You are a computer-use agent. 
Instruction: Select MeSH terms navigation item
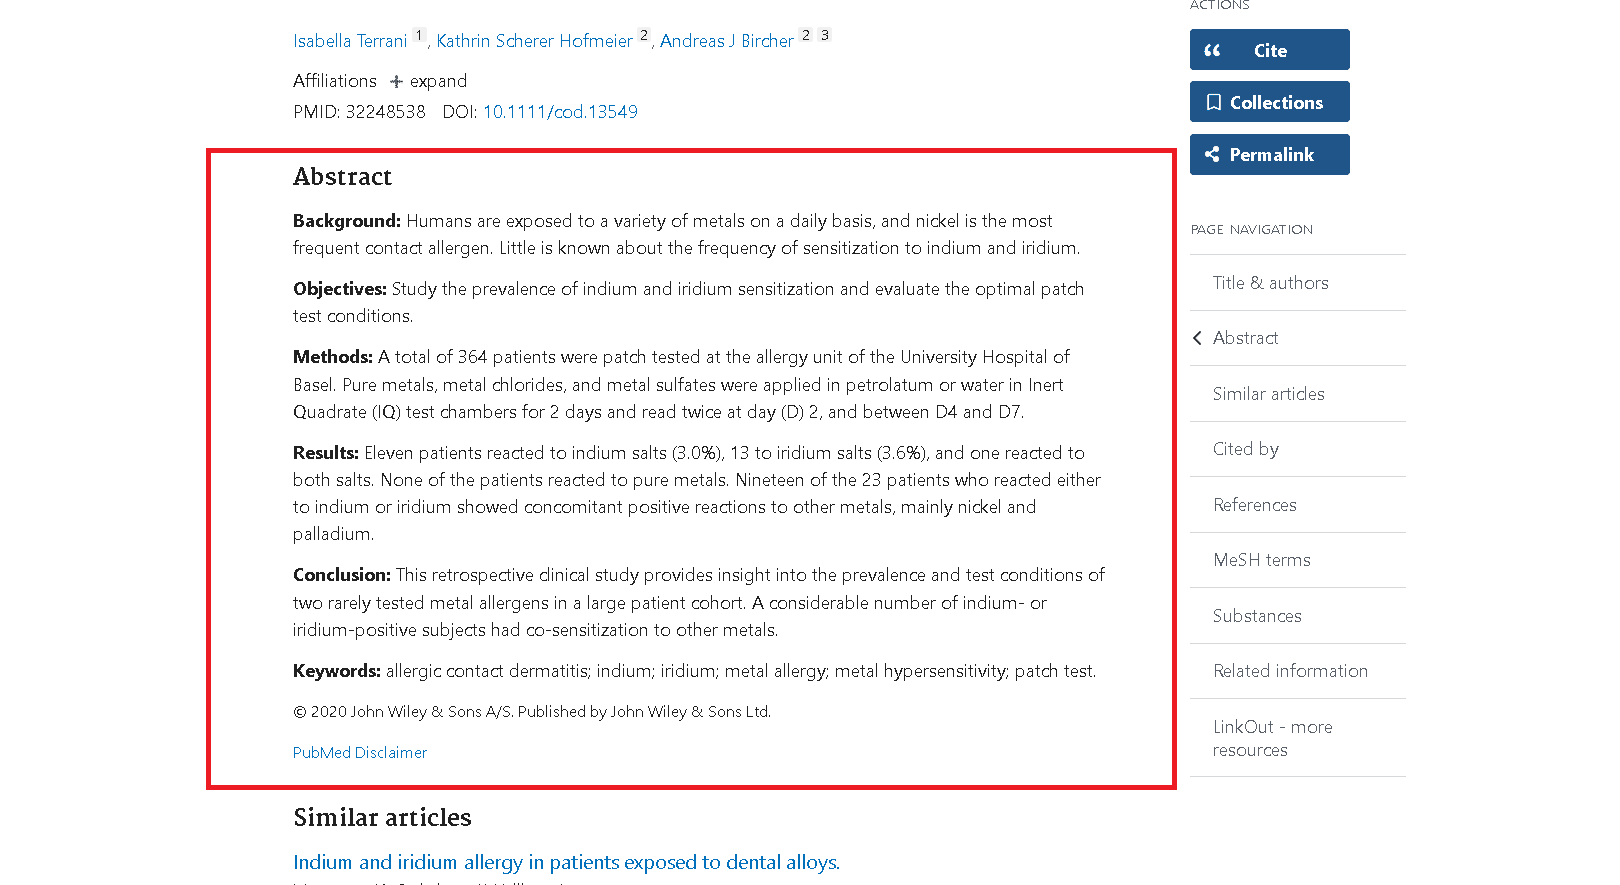[1261, 560]
